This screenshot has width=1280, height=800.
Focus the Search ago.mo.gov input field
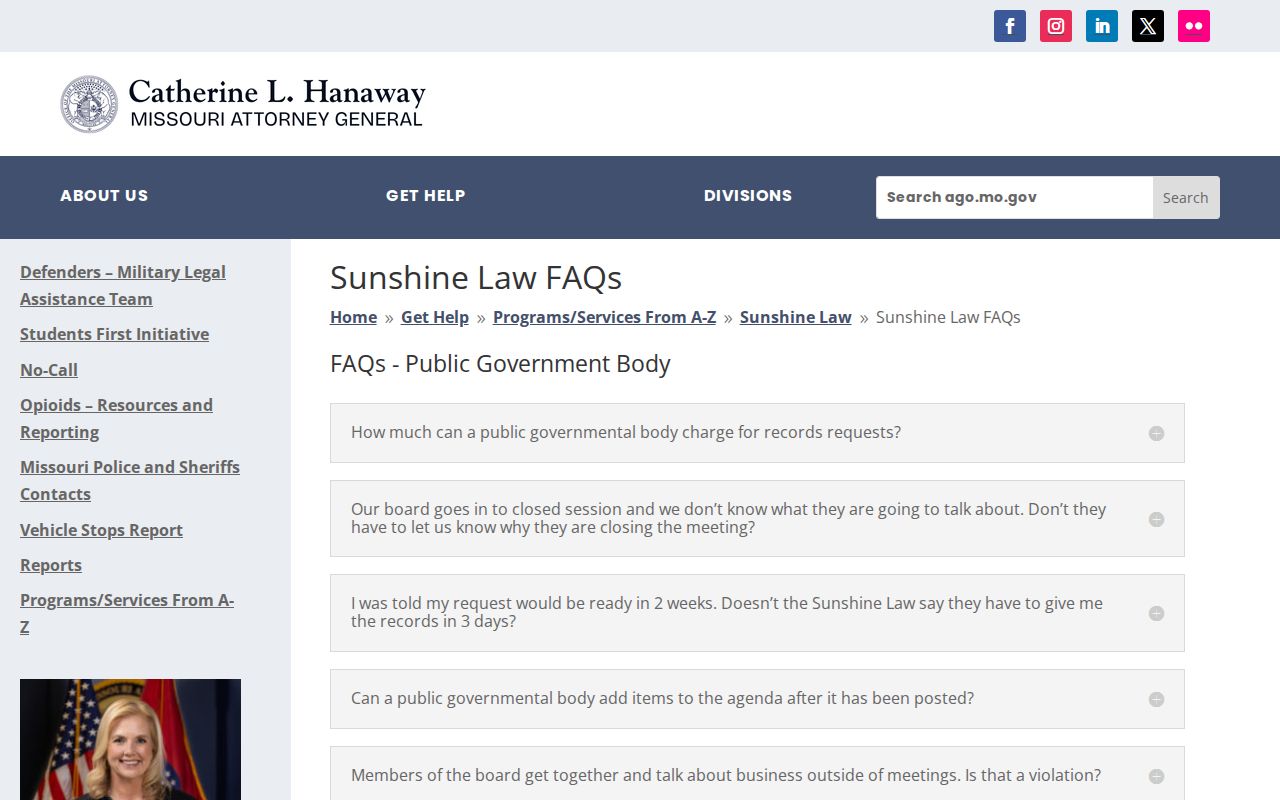(x=1014, y=198)
